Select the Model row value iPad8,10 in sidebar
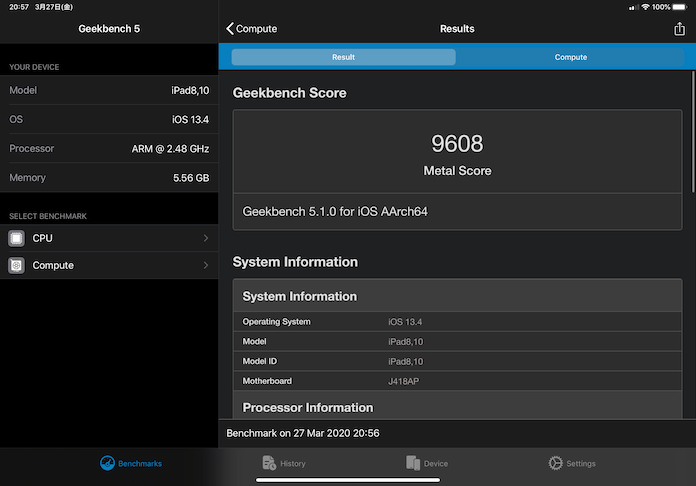The width and height of the screenshot is (696, 486). pyautogui.click(x=190, y=91)
